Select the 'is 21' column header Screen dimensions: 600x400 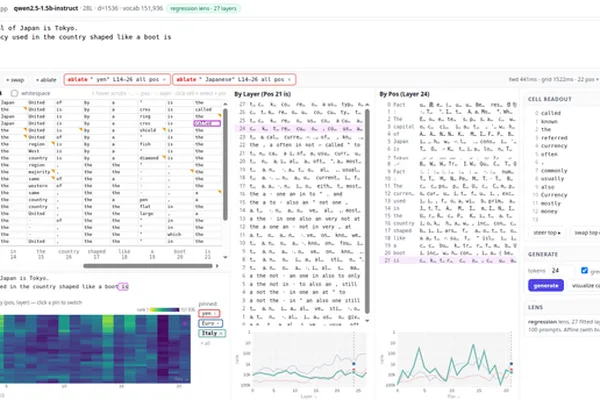coord(207,254)
